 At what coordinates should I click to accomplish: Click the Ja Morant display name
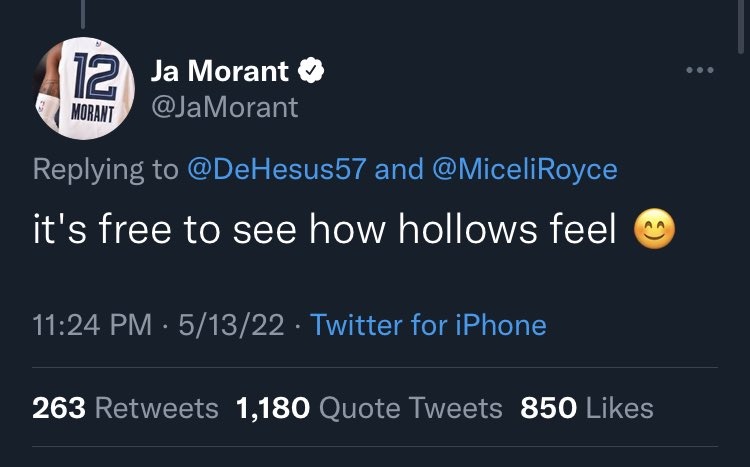point(220,72)
